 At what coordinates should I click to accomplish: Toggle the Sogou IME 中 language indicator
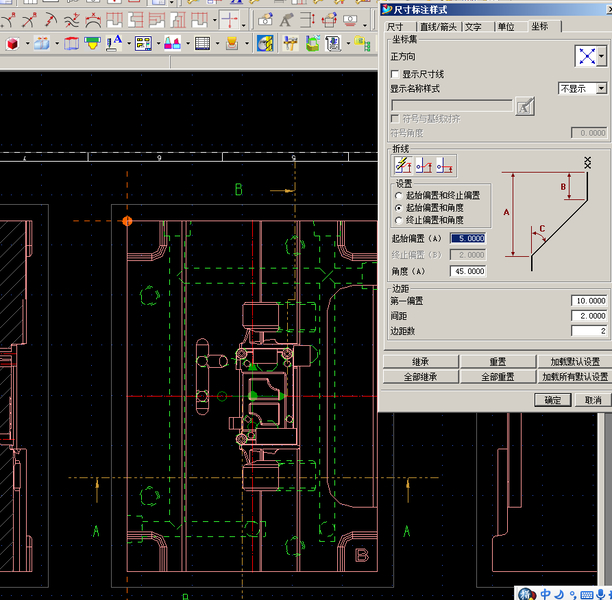click(545, 594)
